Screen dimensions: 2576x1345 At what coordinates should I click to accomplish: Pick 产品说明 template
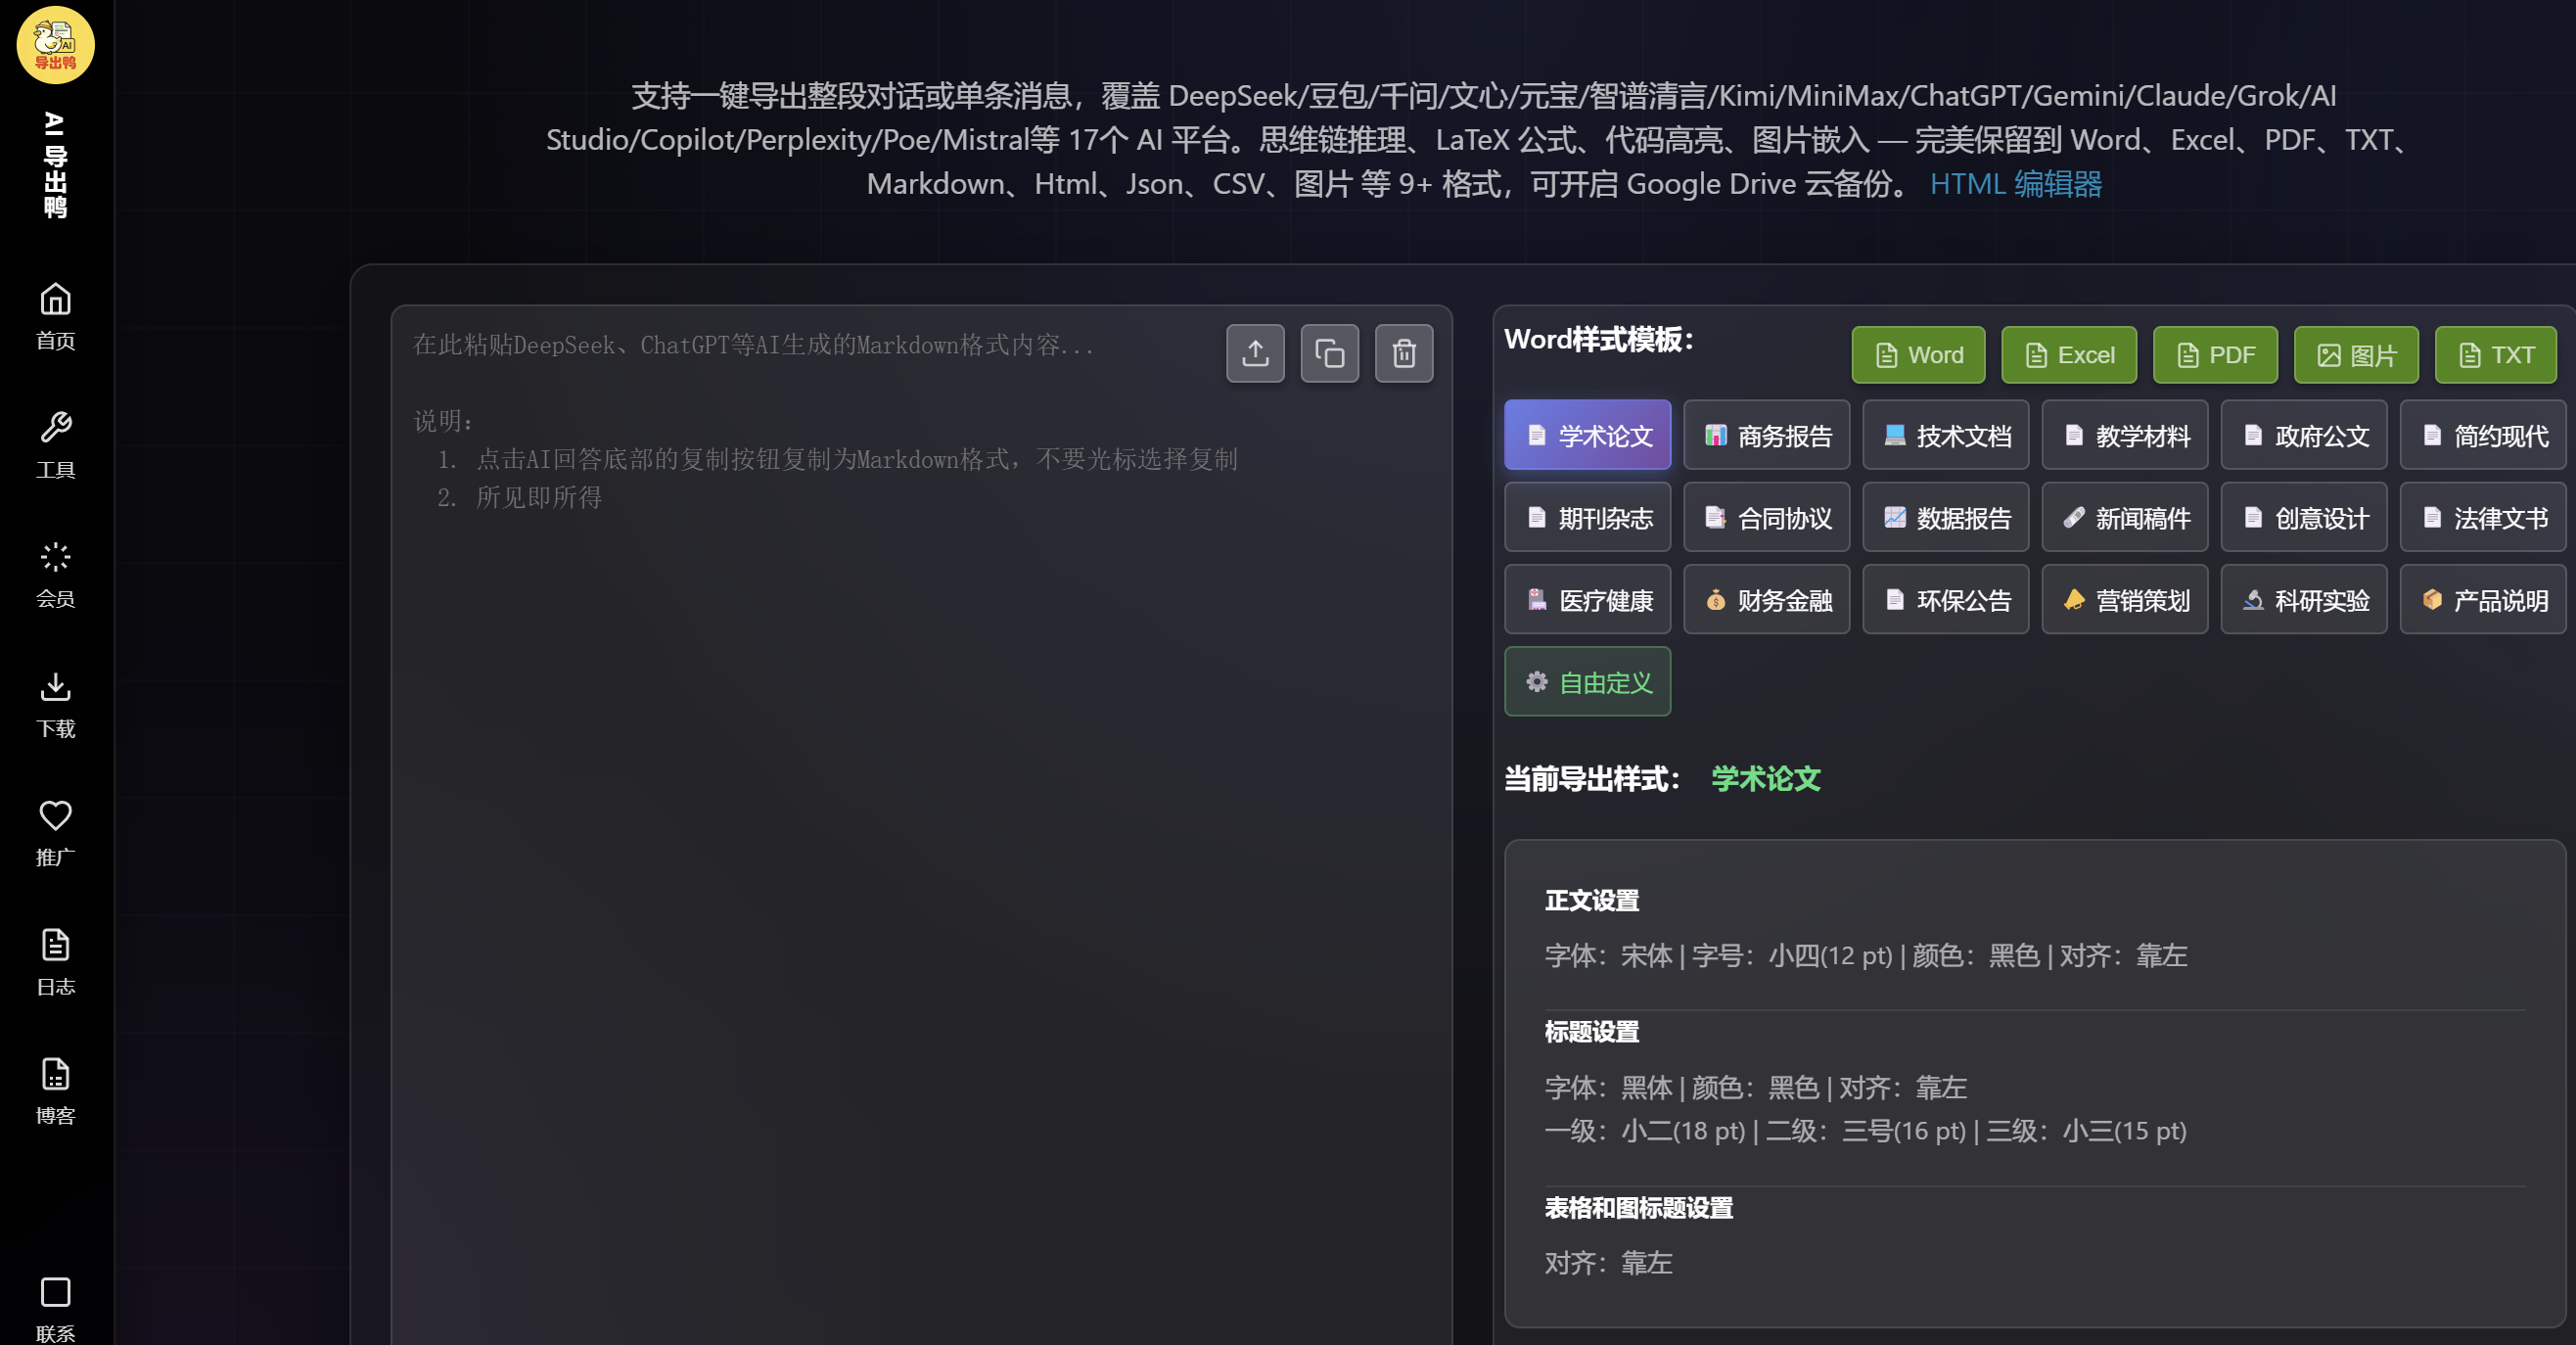pyautogui.click(x=2483, y=599)
